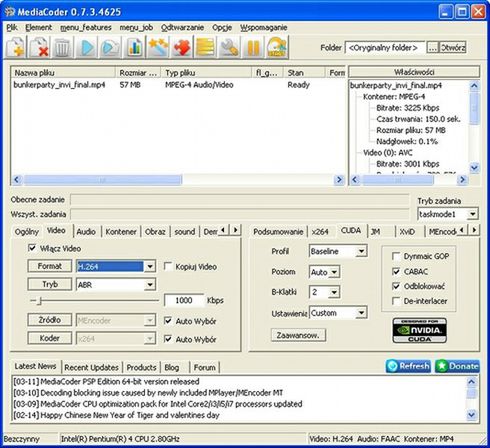This screenshot has width=490, height=448.
Task: Click the properties horizontal scrollbar thumb
Action: point(398,180)
